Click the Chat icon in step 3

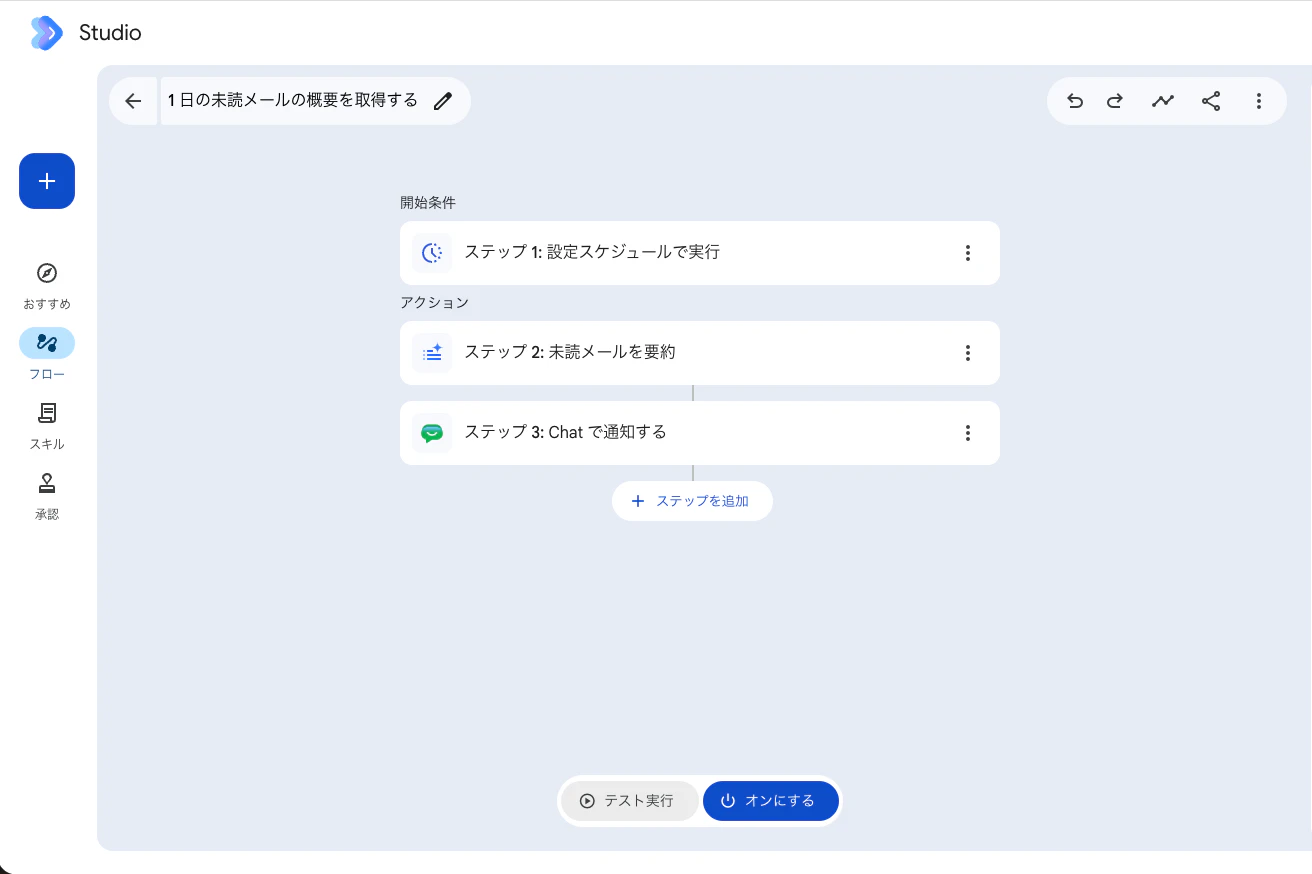(x=432, y=433)
